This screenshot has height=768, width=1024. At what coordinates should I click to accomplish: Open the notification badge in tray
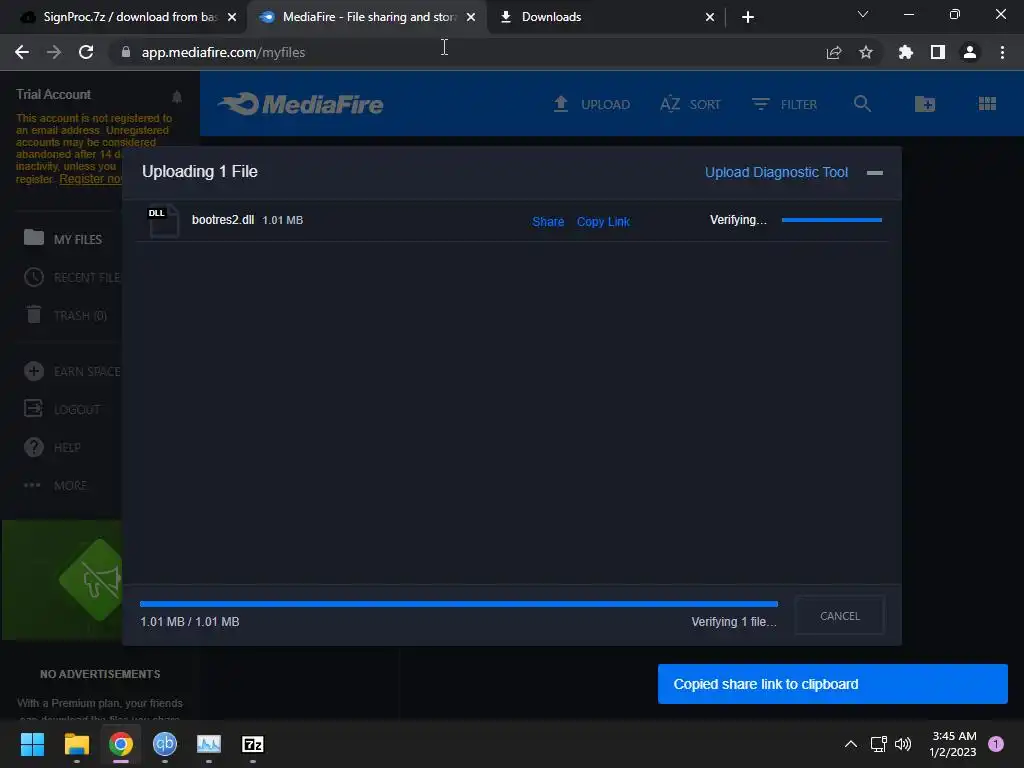pyautogui.click(x=996, y=744)
